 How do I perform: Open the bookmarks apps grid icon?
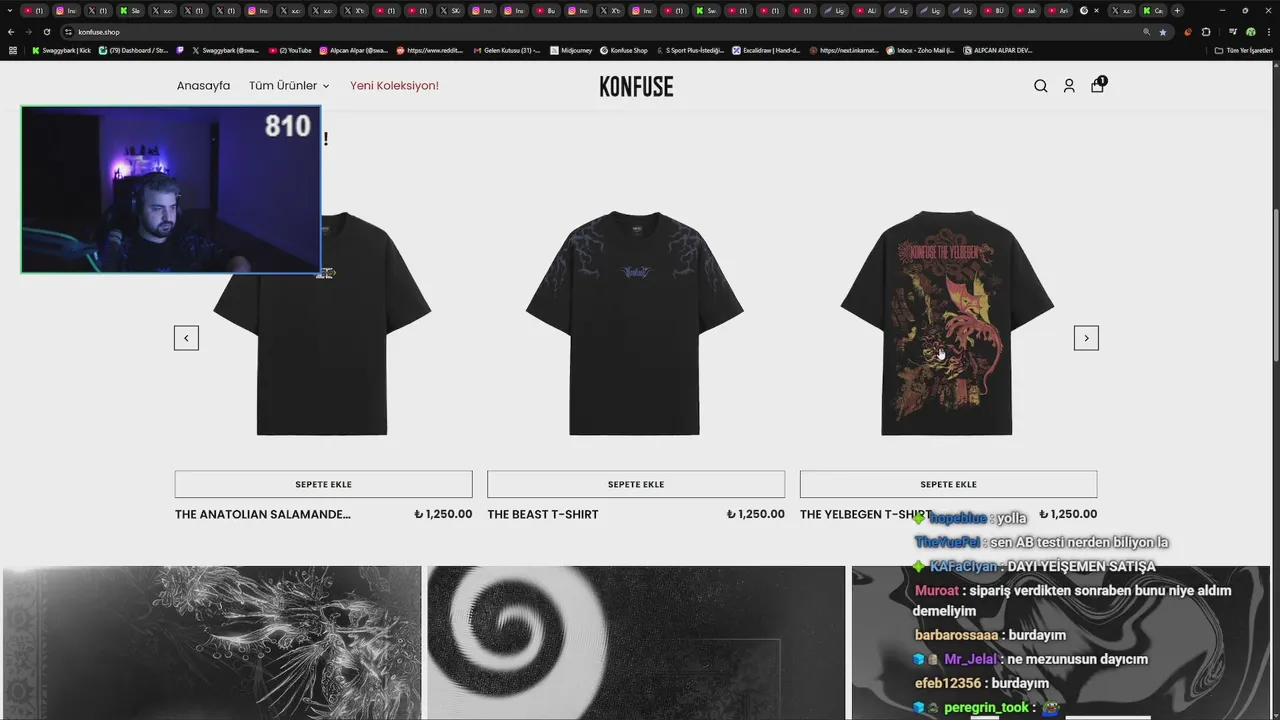(x=13, y=50)
